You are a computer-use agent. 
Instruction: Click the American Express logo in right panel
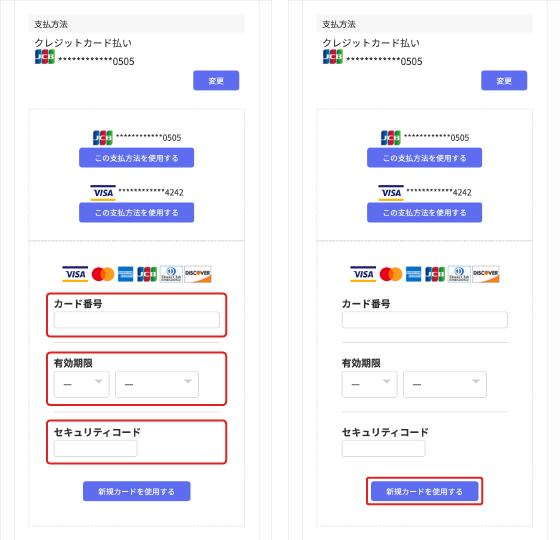click(414, 274)
